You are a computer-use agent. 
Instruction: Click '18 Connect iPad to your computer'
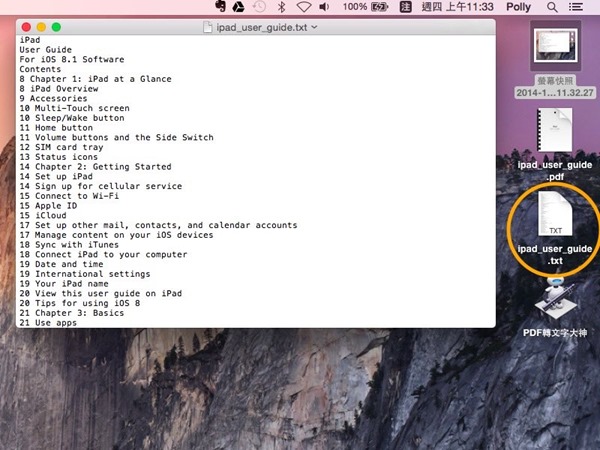[x=103, y=254]
